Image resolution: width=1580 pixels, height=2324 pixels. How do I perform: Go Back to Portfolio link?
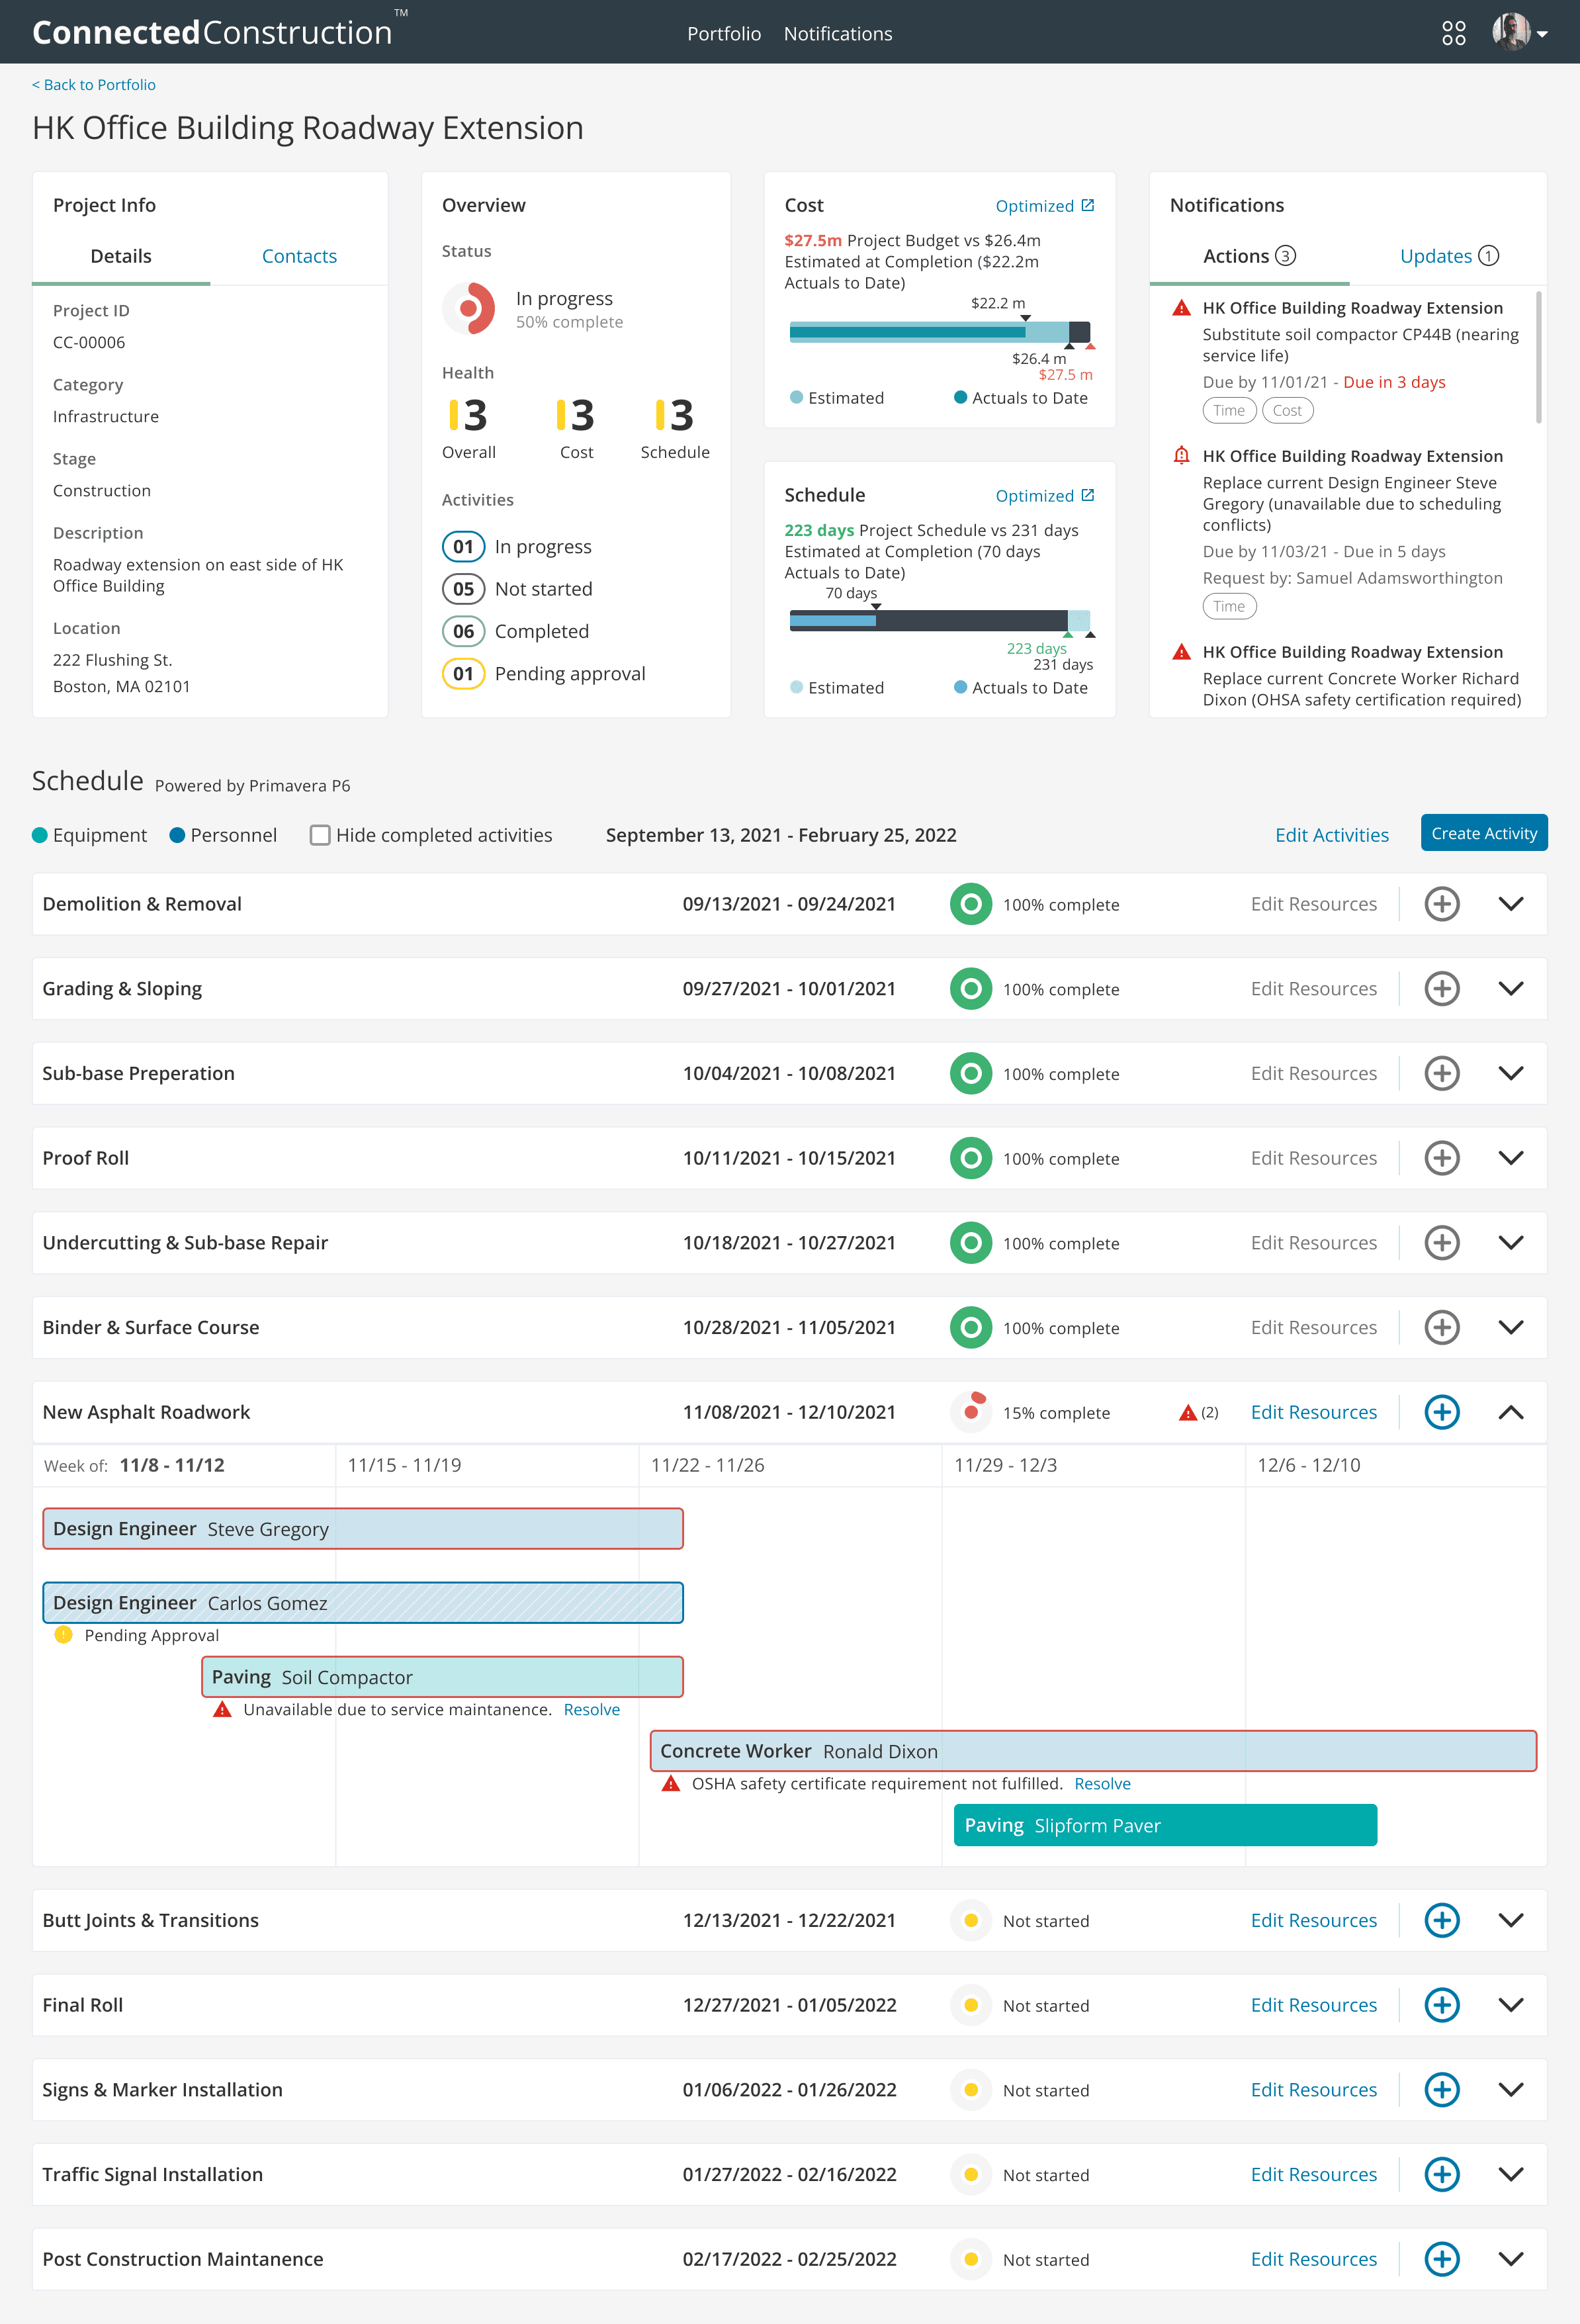94,85
